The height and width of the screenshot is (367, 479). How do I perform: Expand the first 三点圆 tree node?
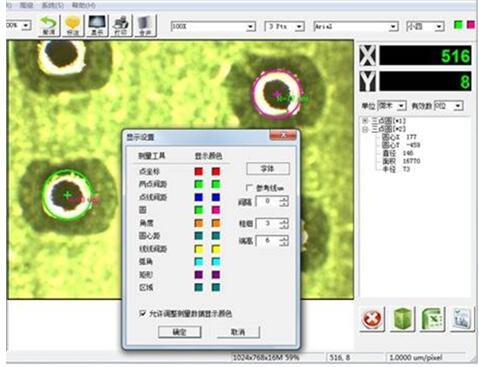point(365,121)
